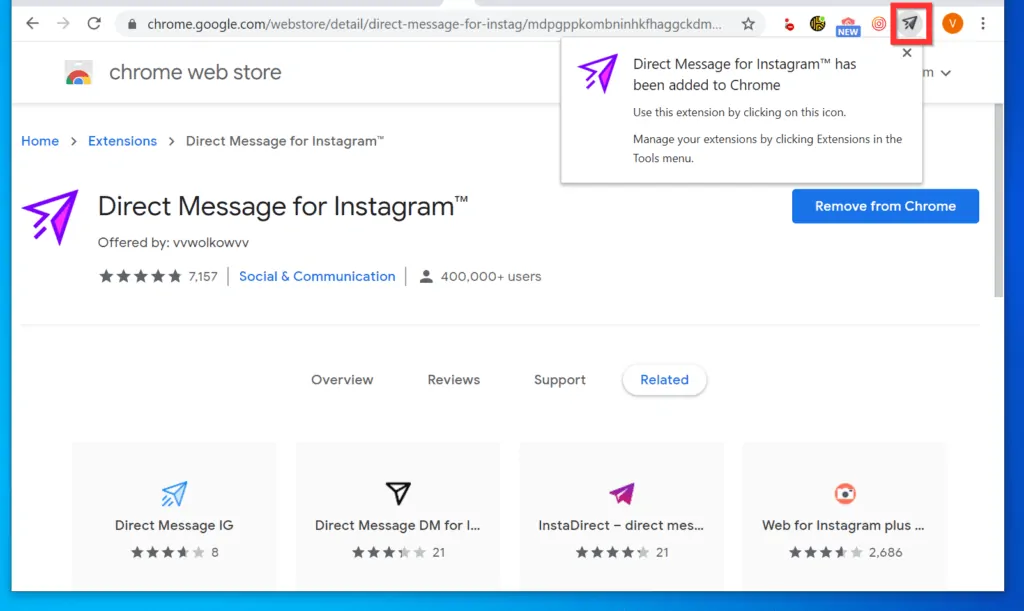Click the black triangle icon of Direct Message DM
Viewport: 1024px width, 611px height.
(x=398, y=494)
